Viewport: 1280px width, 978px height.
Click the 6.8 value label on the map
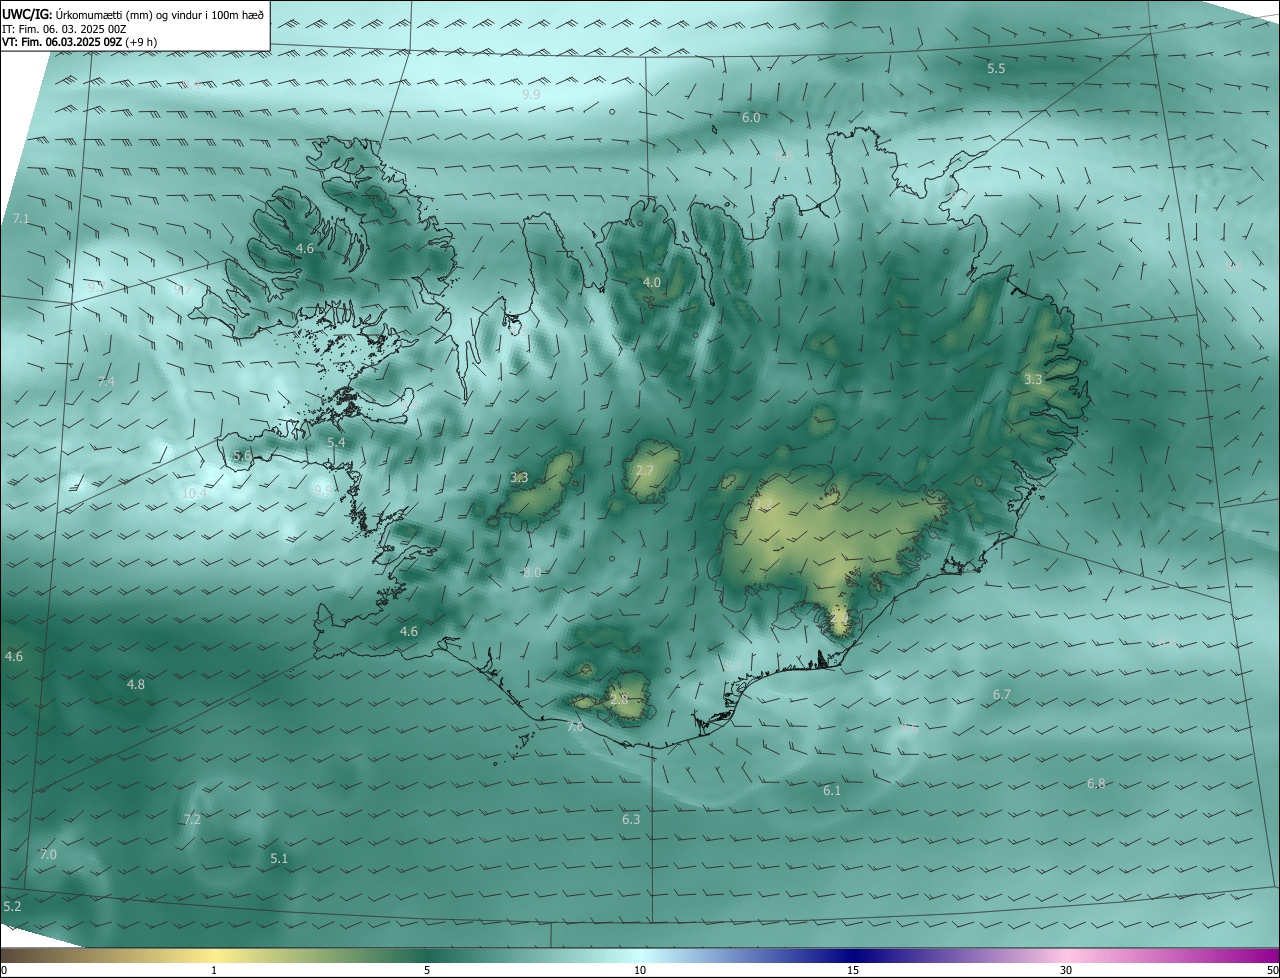tap(1096, 784)
